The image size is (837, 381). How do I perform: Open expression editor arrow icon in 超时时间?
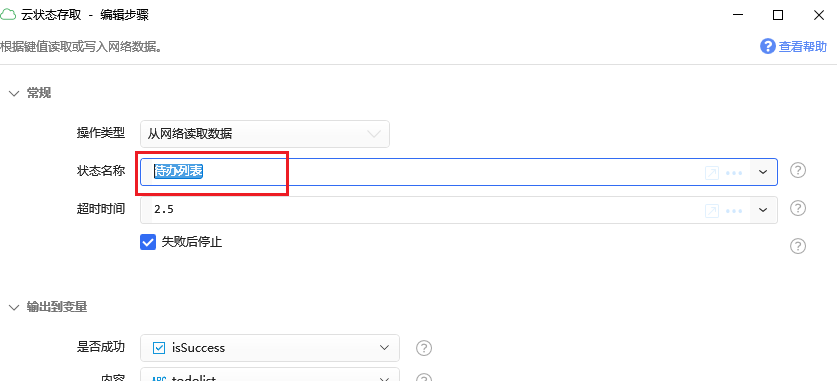tap(712, 210)
